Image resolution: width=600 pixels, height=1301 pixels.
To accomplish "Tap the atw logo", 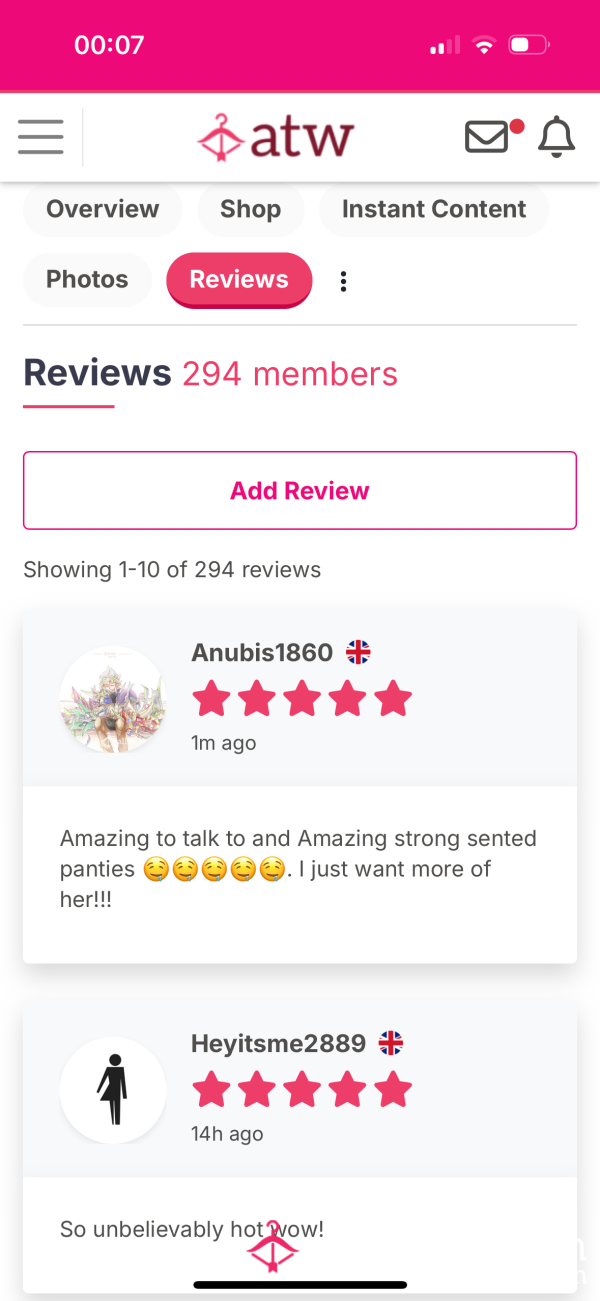I will coord(276,137).
